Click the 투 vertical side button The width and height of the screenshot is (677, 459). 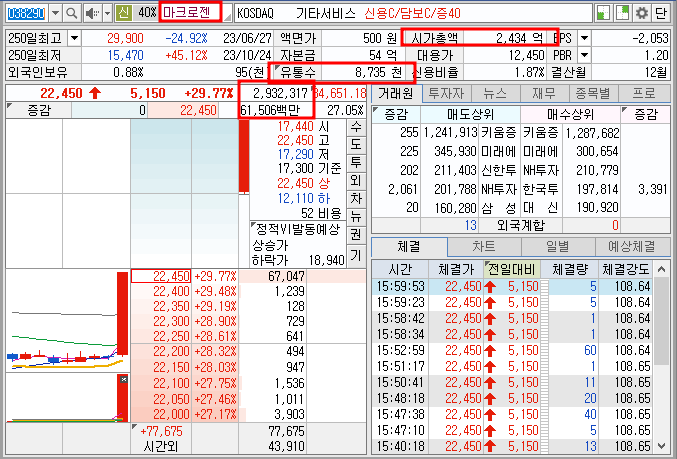tap(356, 162)
